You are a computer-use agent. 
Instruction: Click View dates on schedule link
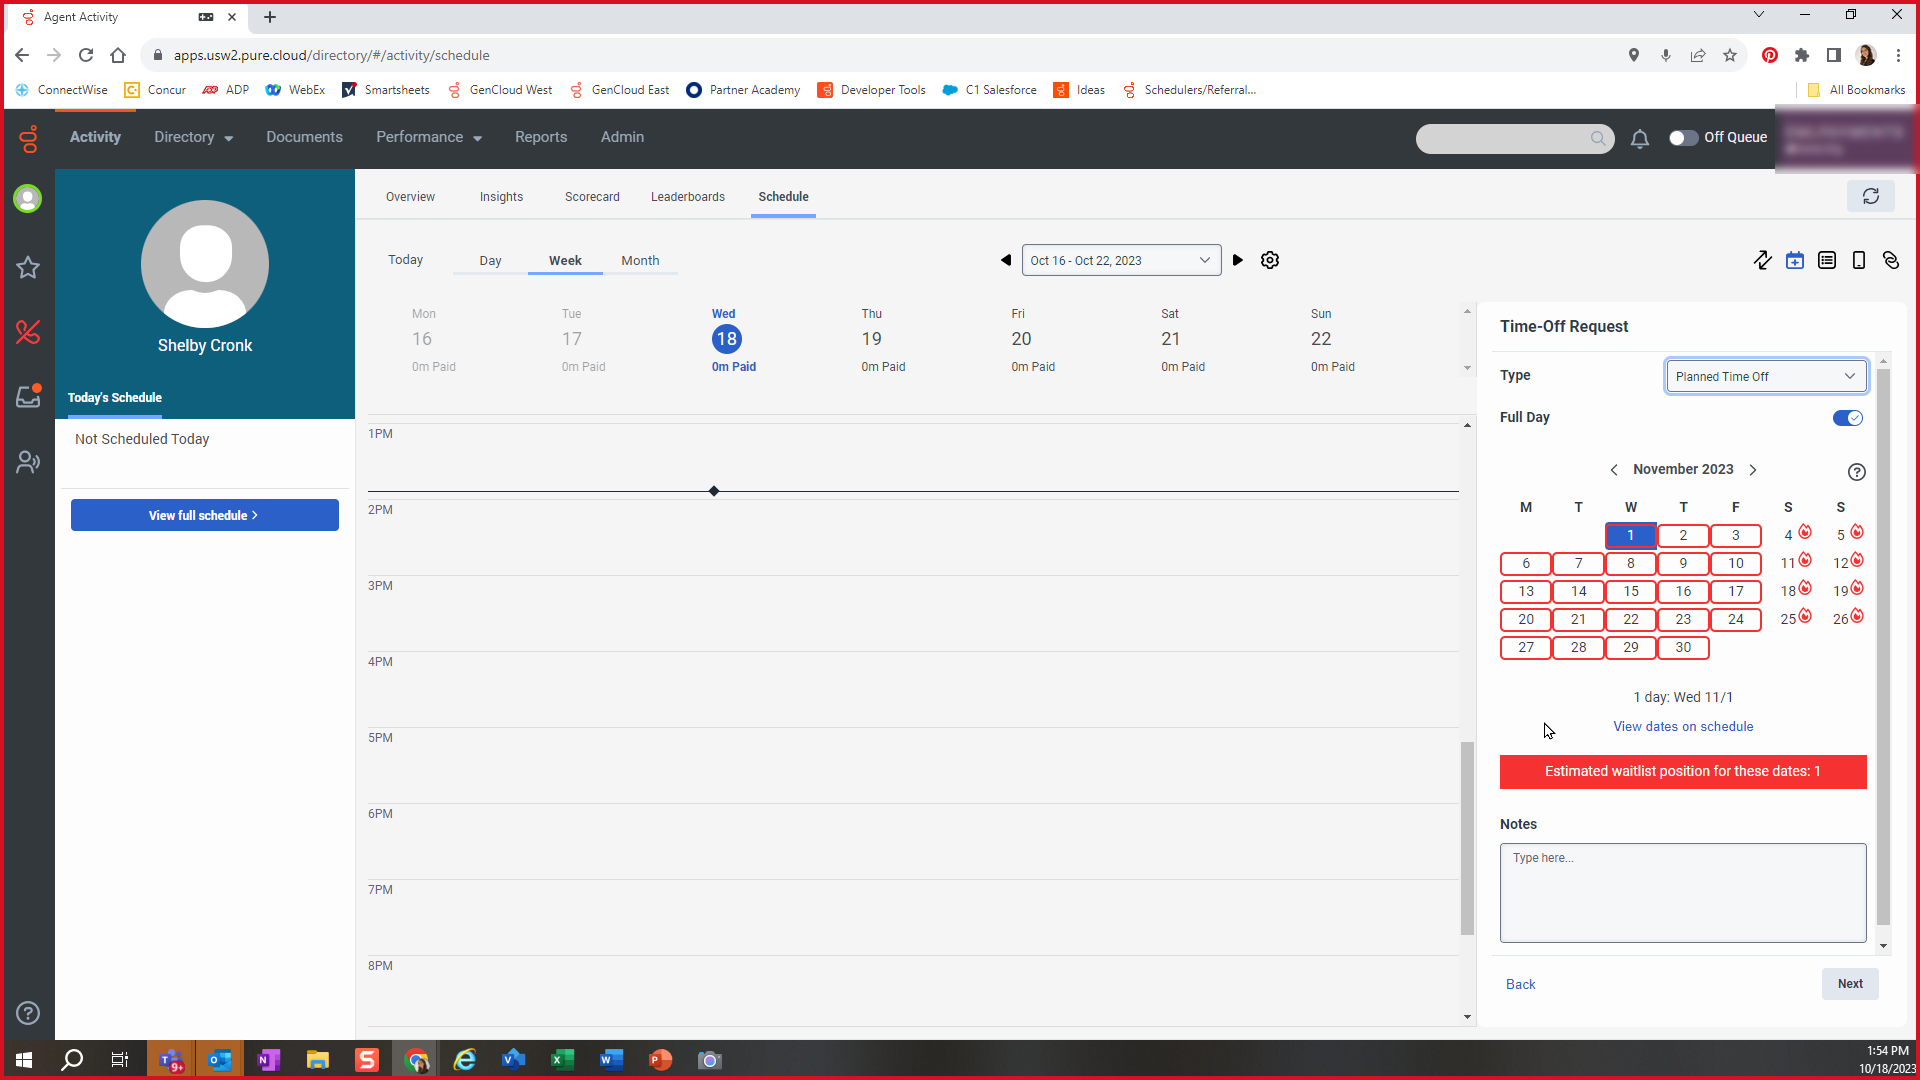pyautogui.click(x=1683, y=727)
